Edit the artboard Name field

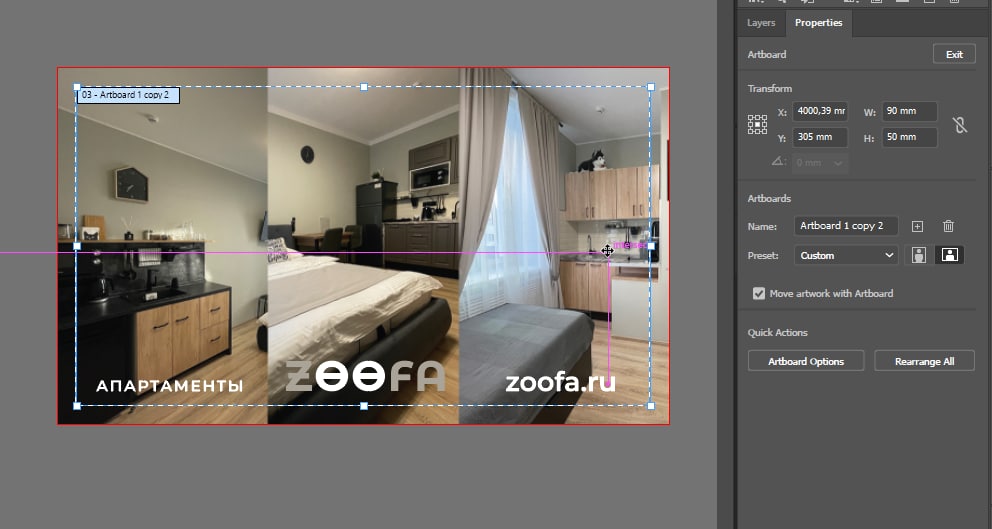pyautogui.click(x=846, y=226)
